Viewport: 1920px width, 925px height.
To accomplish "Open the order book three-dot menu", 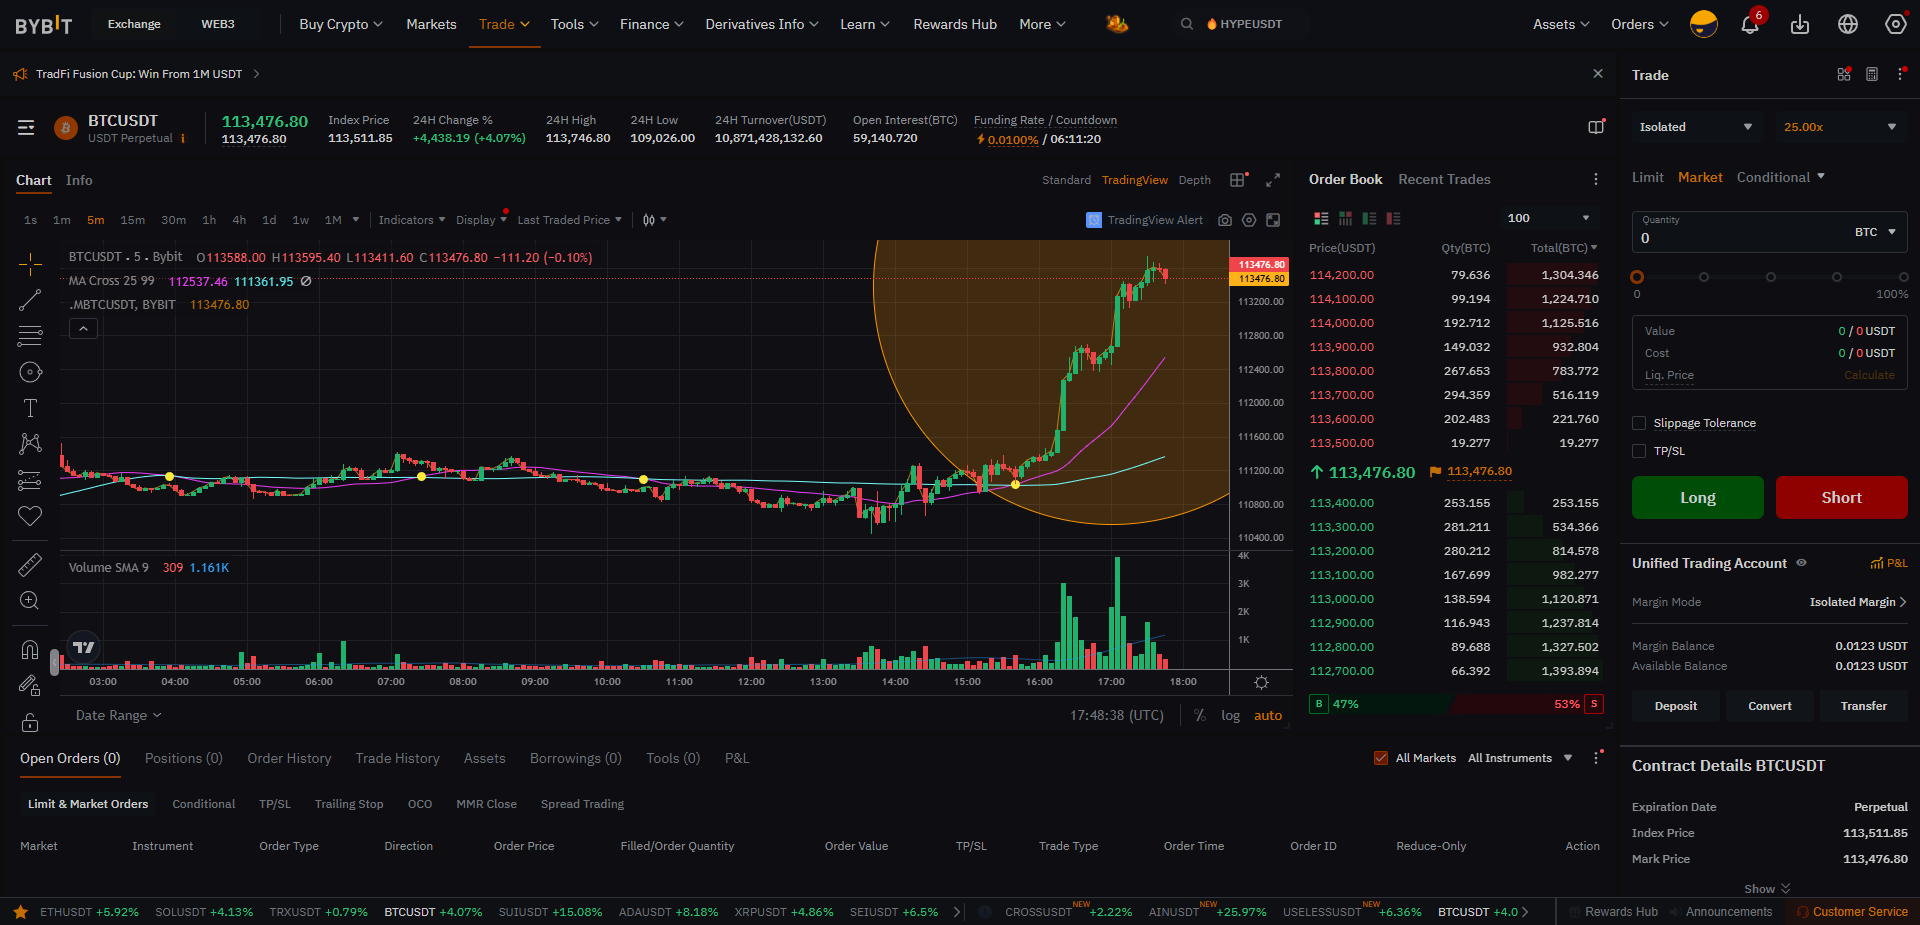I will [x=1595, y=179].
